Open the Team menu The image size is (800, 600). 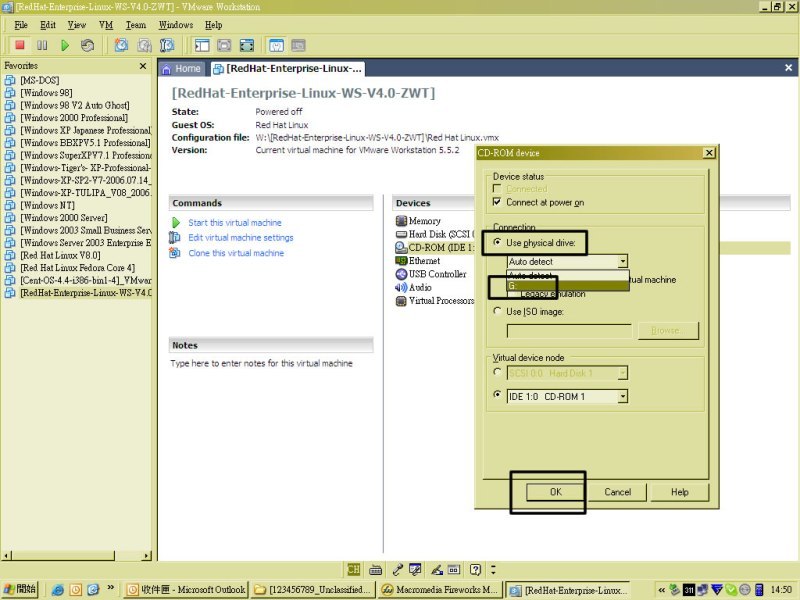click(x=136, y=25)
